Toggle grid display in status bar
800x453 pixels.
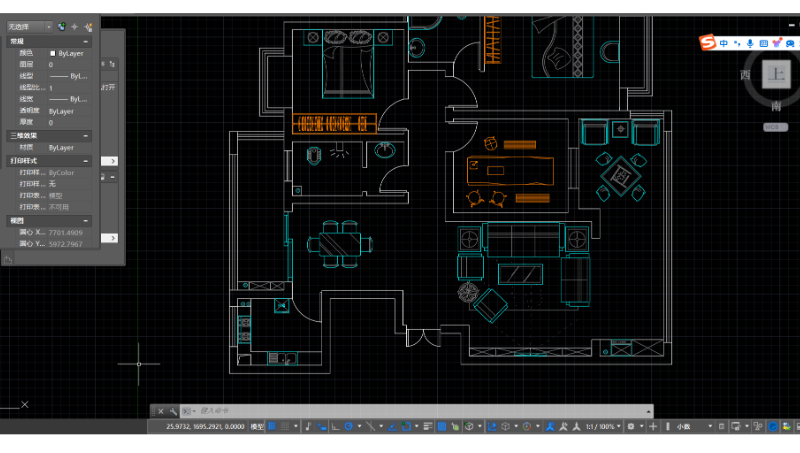[x=272, y=426]
